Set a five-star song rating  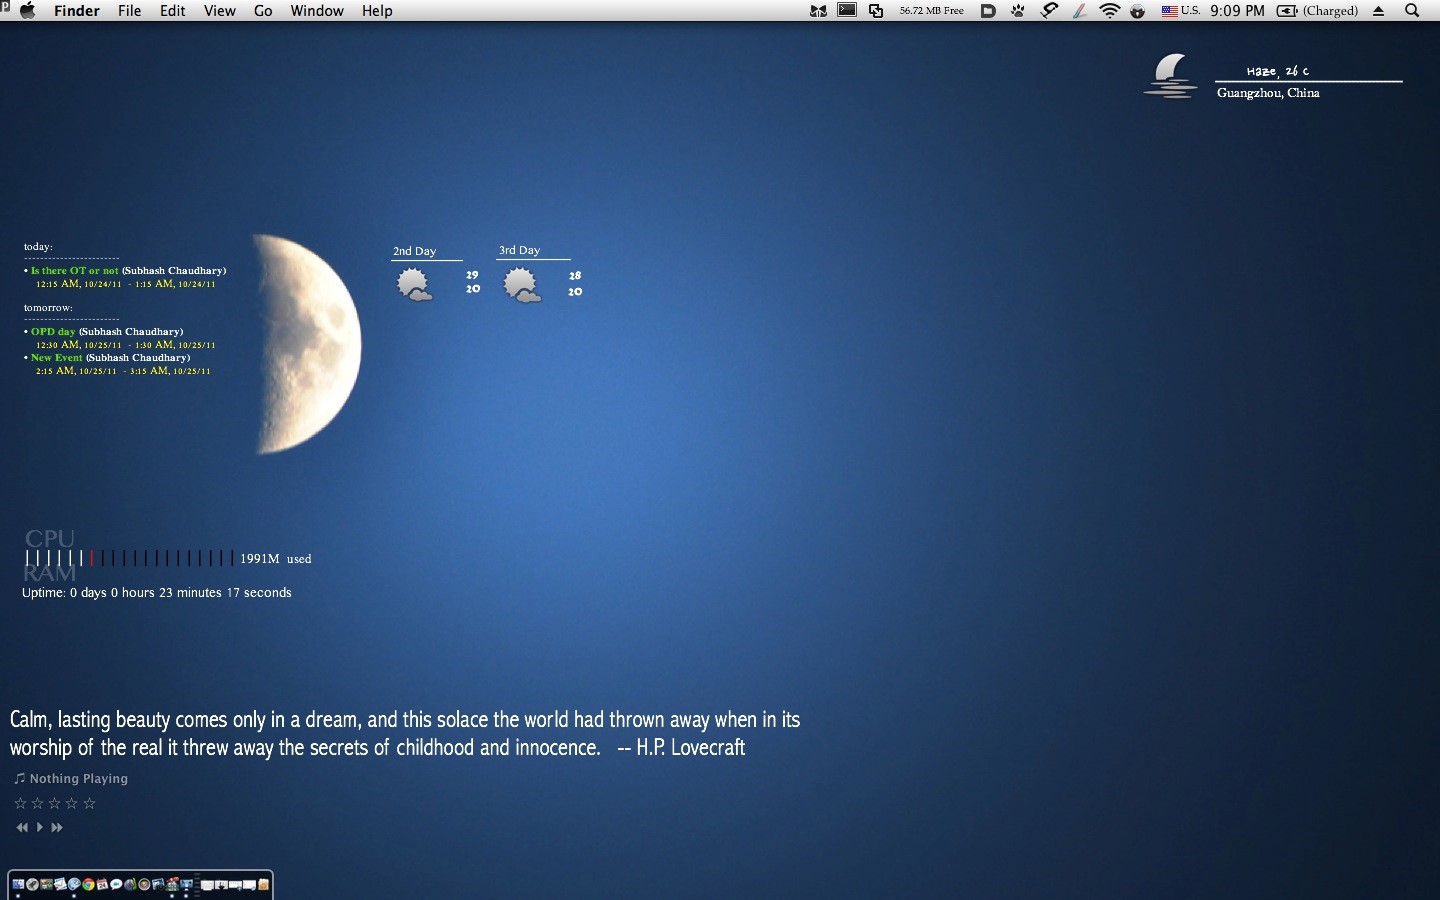(90, 803)
